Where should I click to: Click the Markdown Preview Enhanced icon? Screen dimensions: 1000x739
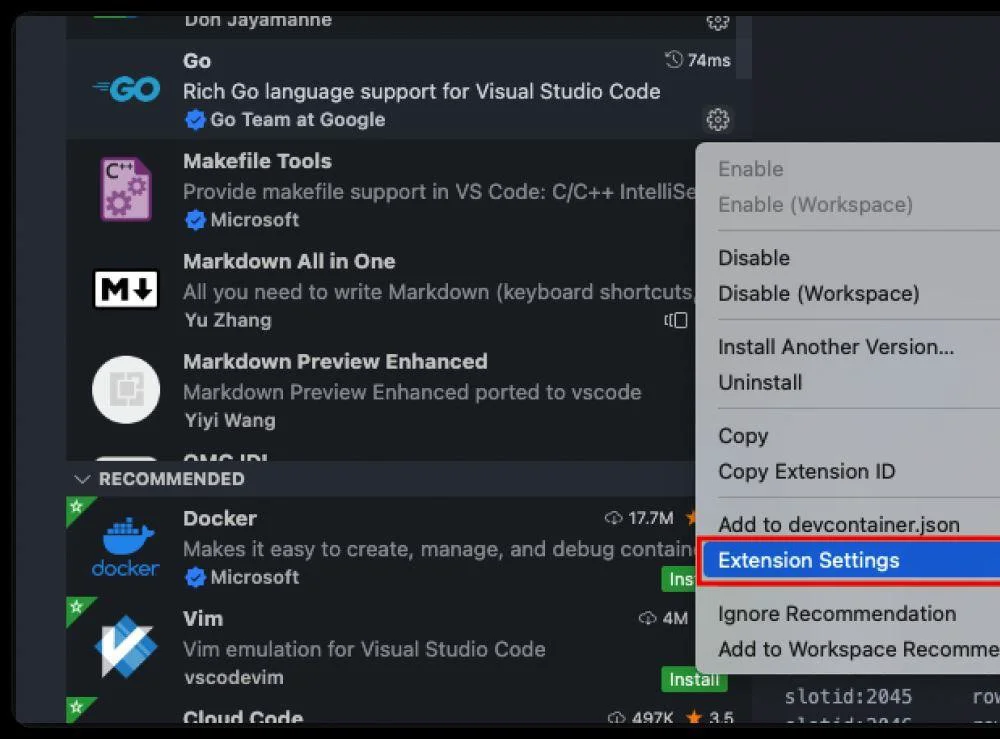click(x=126, y=390)
